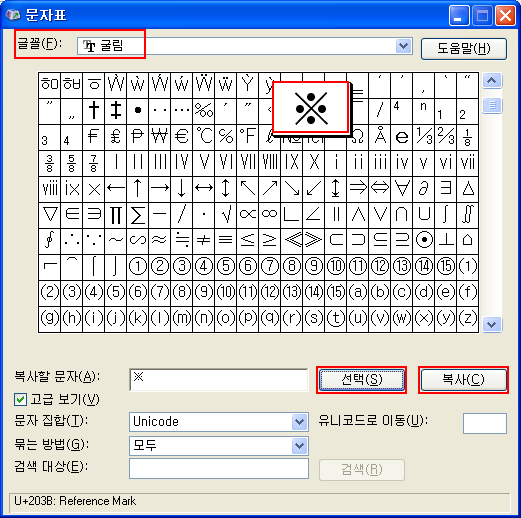Select the intersection ∩ symbol
The image size is (521, 518).
402,215
